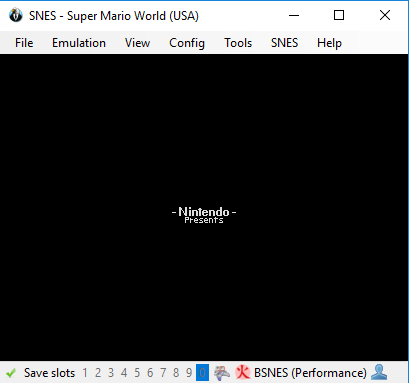This screenshot has height=383, width=409.
Task: Click the BSNES (Performance) core label
Action: click(x=310, y=373)
